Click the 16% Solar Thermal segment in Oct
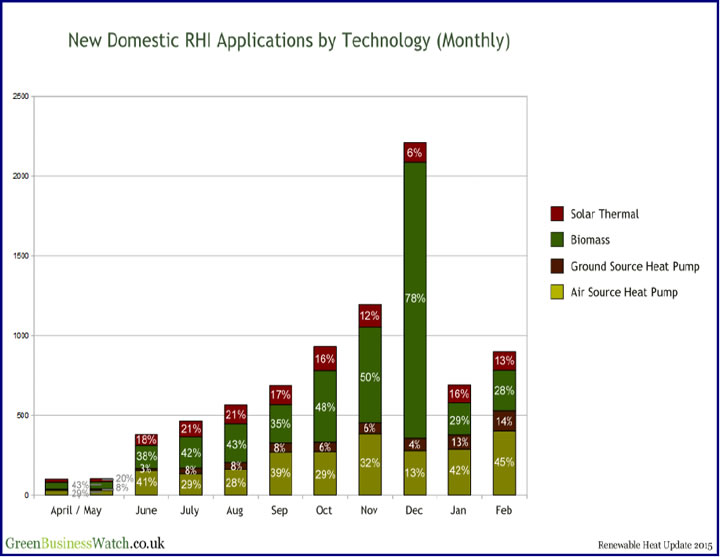 click(325, 358)
